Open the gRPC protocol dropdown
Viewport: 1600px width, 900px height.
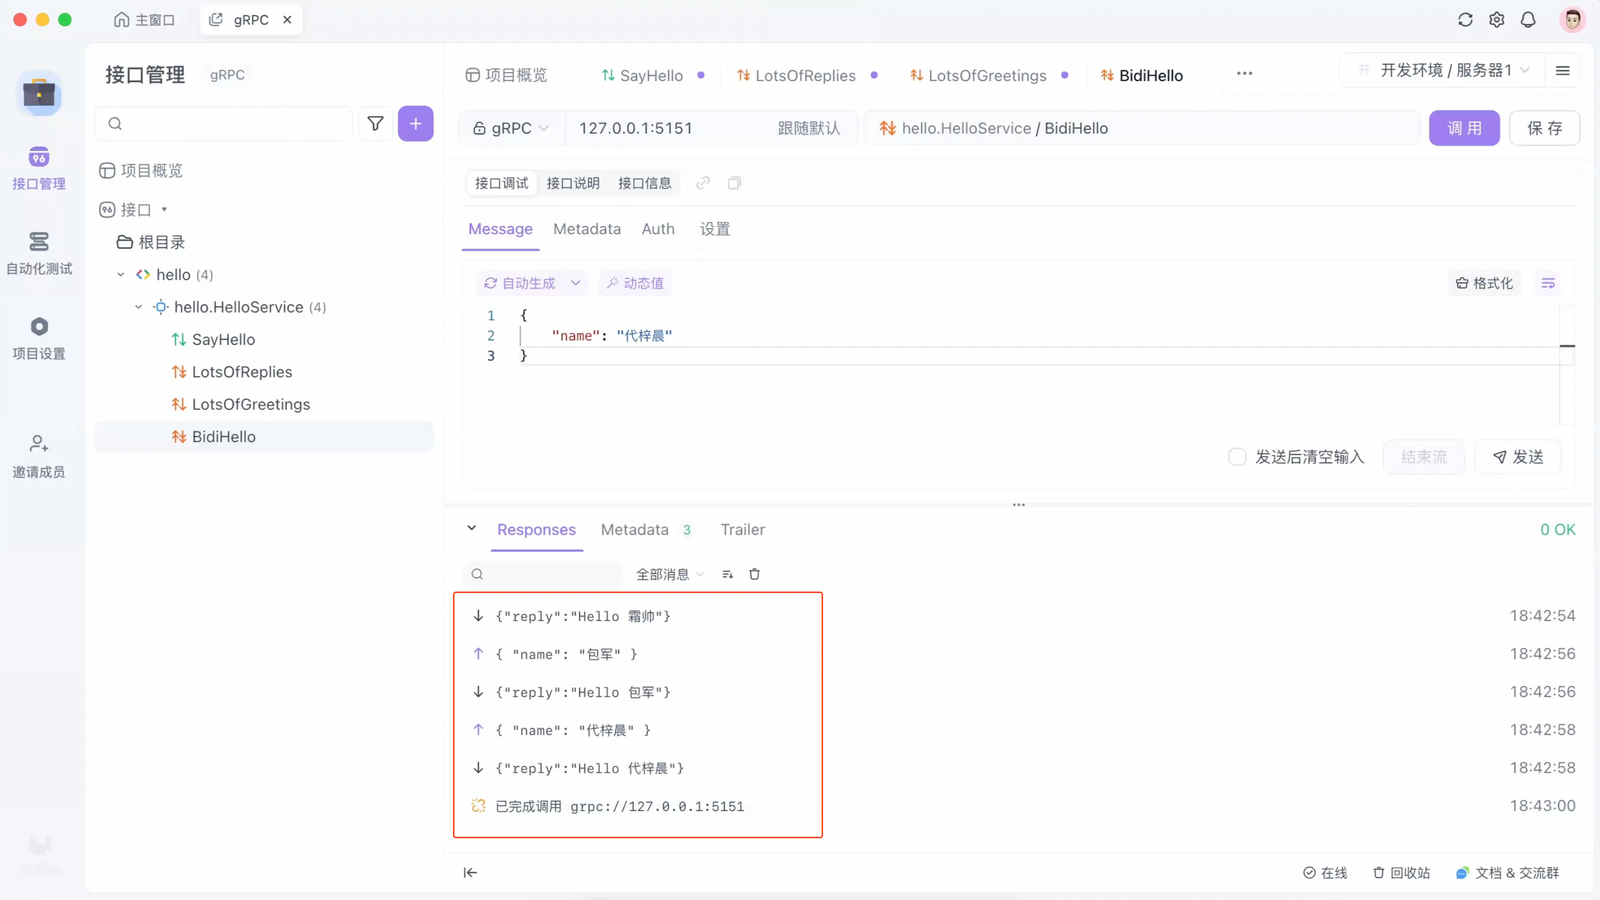[x=511, y=128]
